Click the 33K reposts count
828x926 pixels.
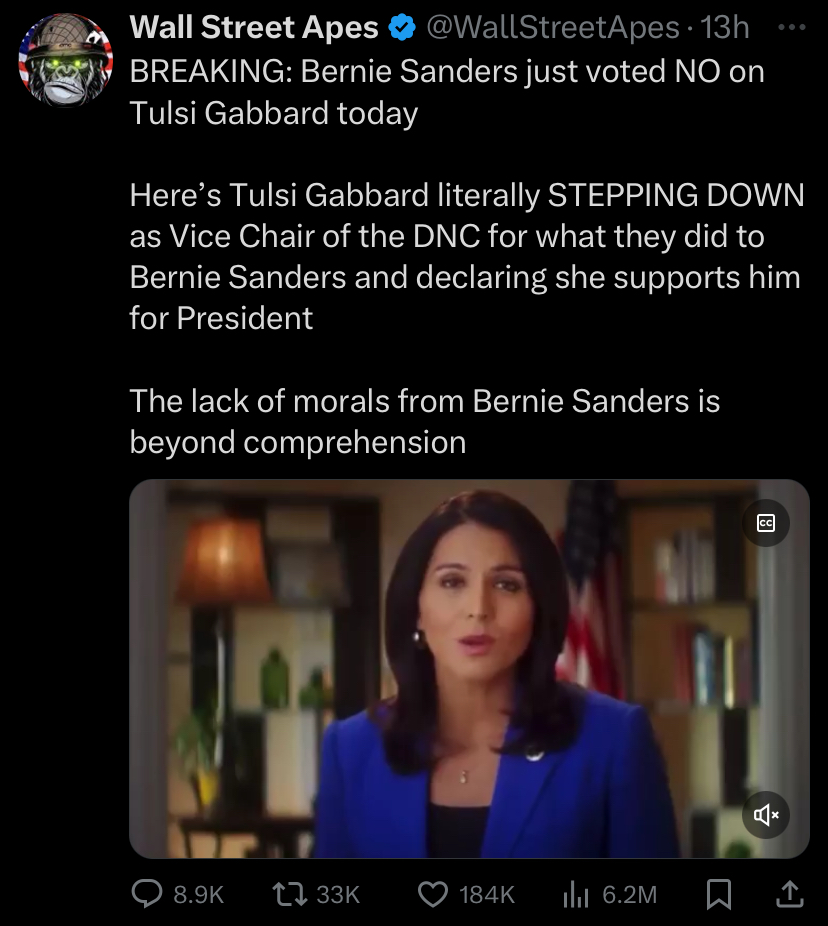coord(338,895)
